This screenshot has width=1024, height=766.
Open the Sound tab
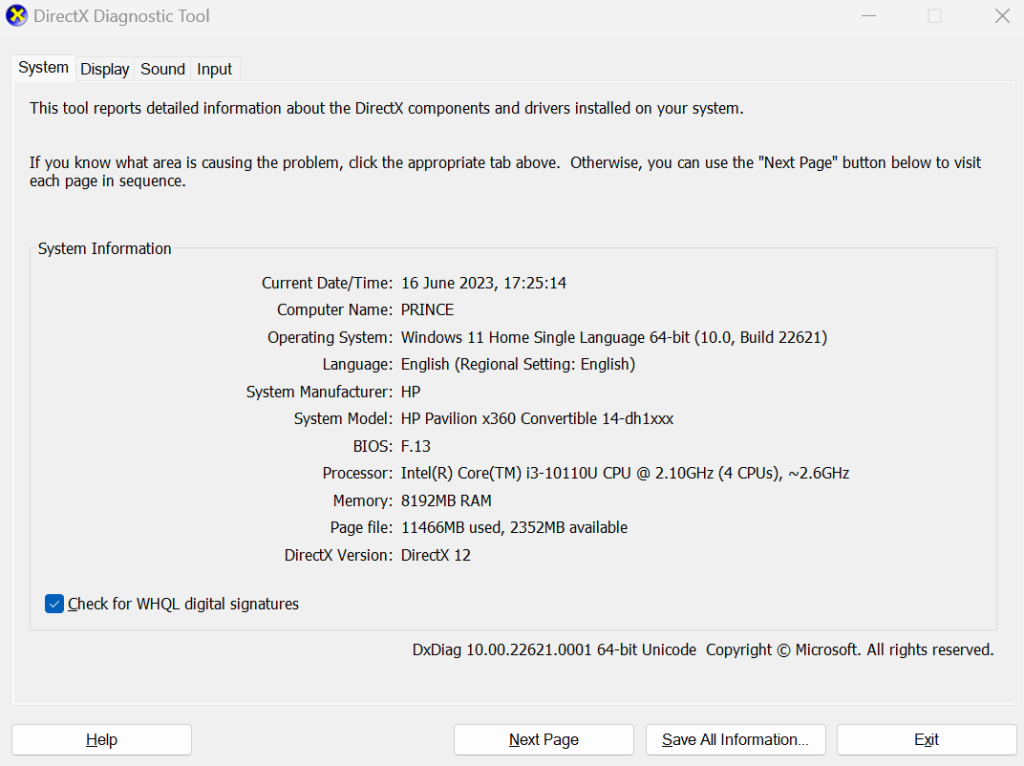coord(162,69)
